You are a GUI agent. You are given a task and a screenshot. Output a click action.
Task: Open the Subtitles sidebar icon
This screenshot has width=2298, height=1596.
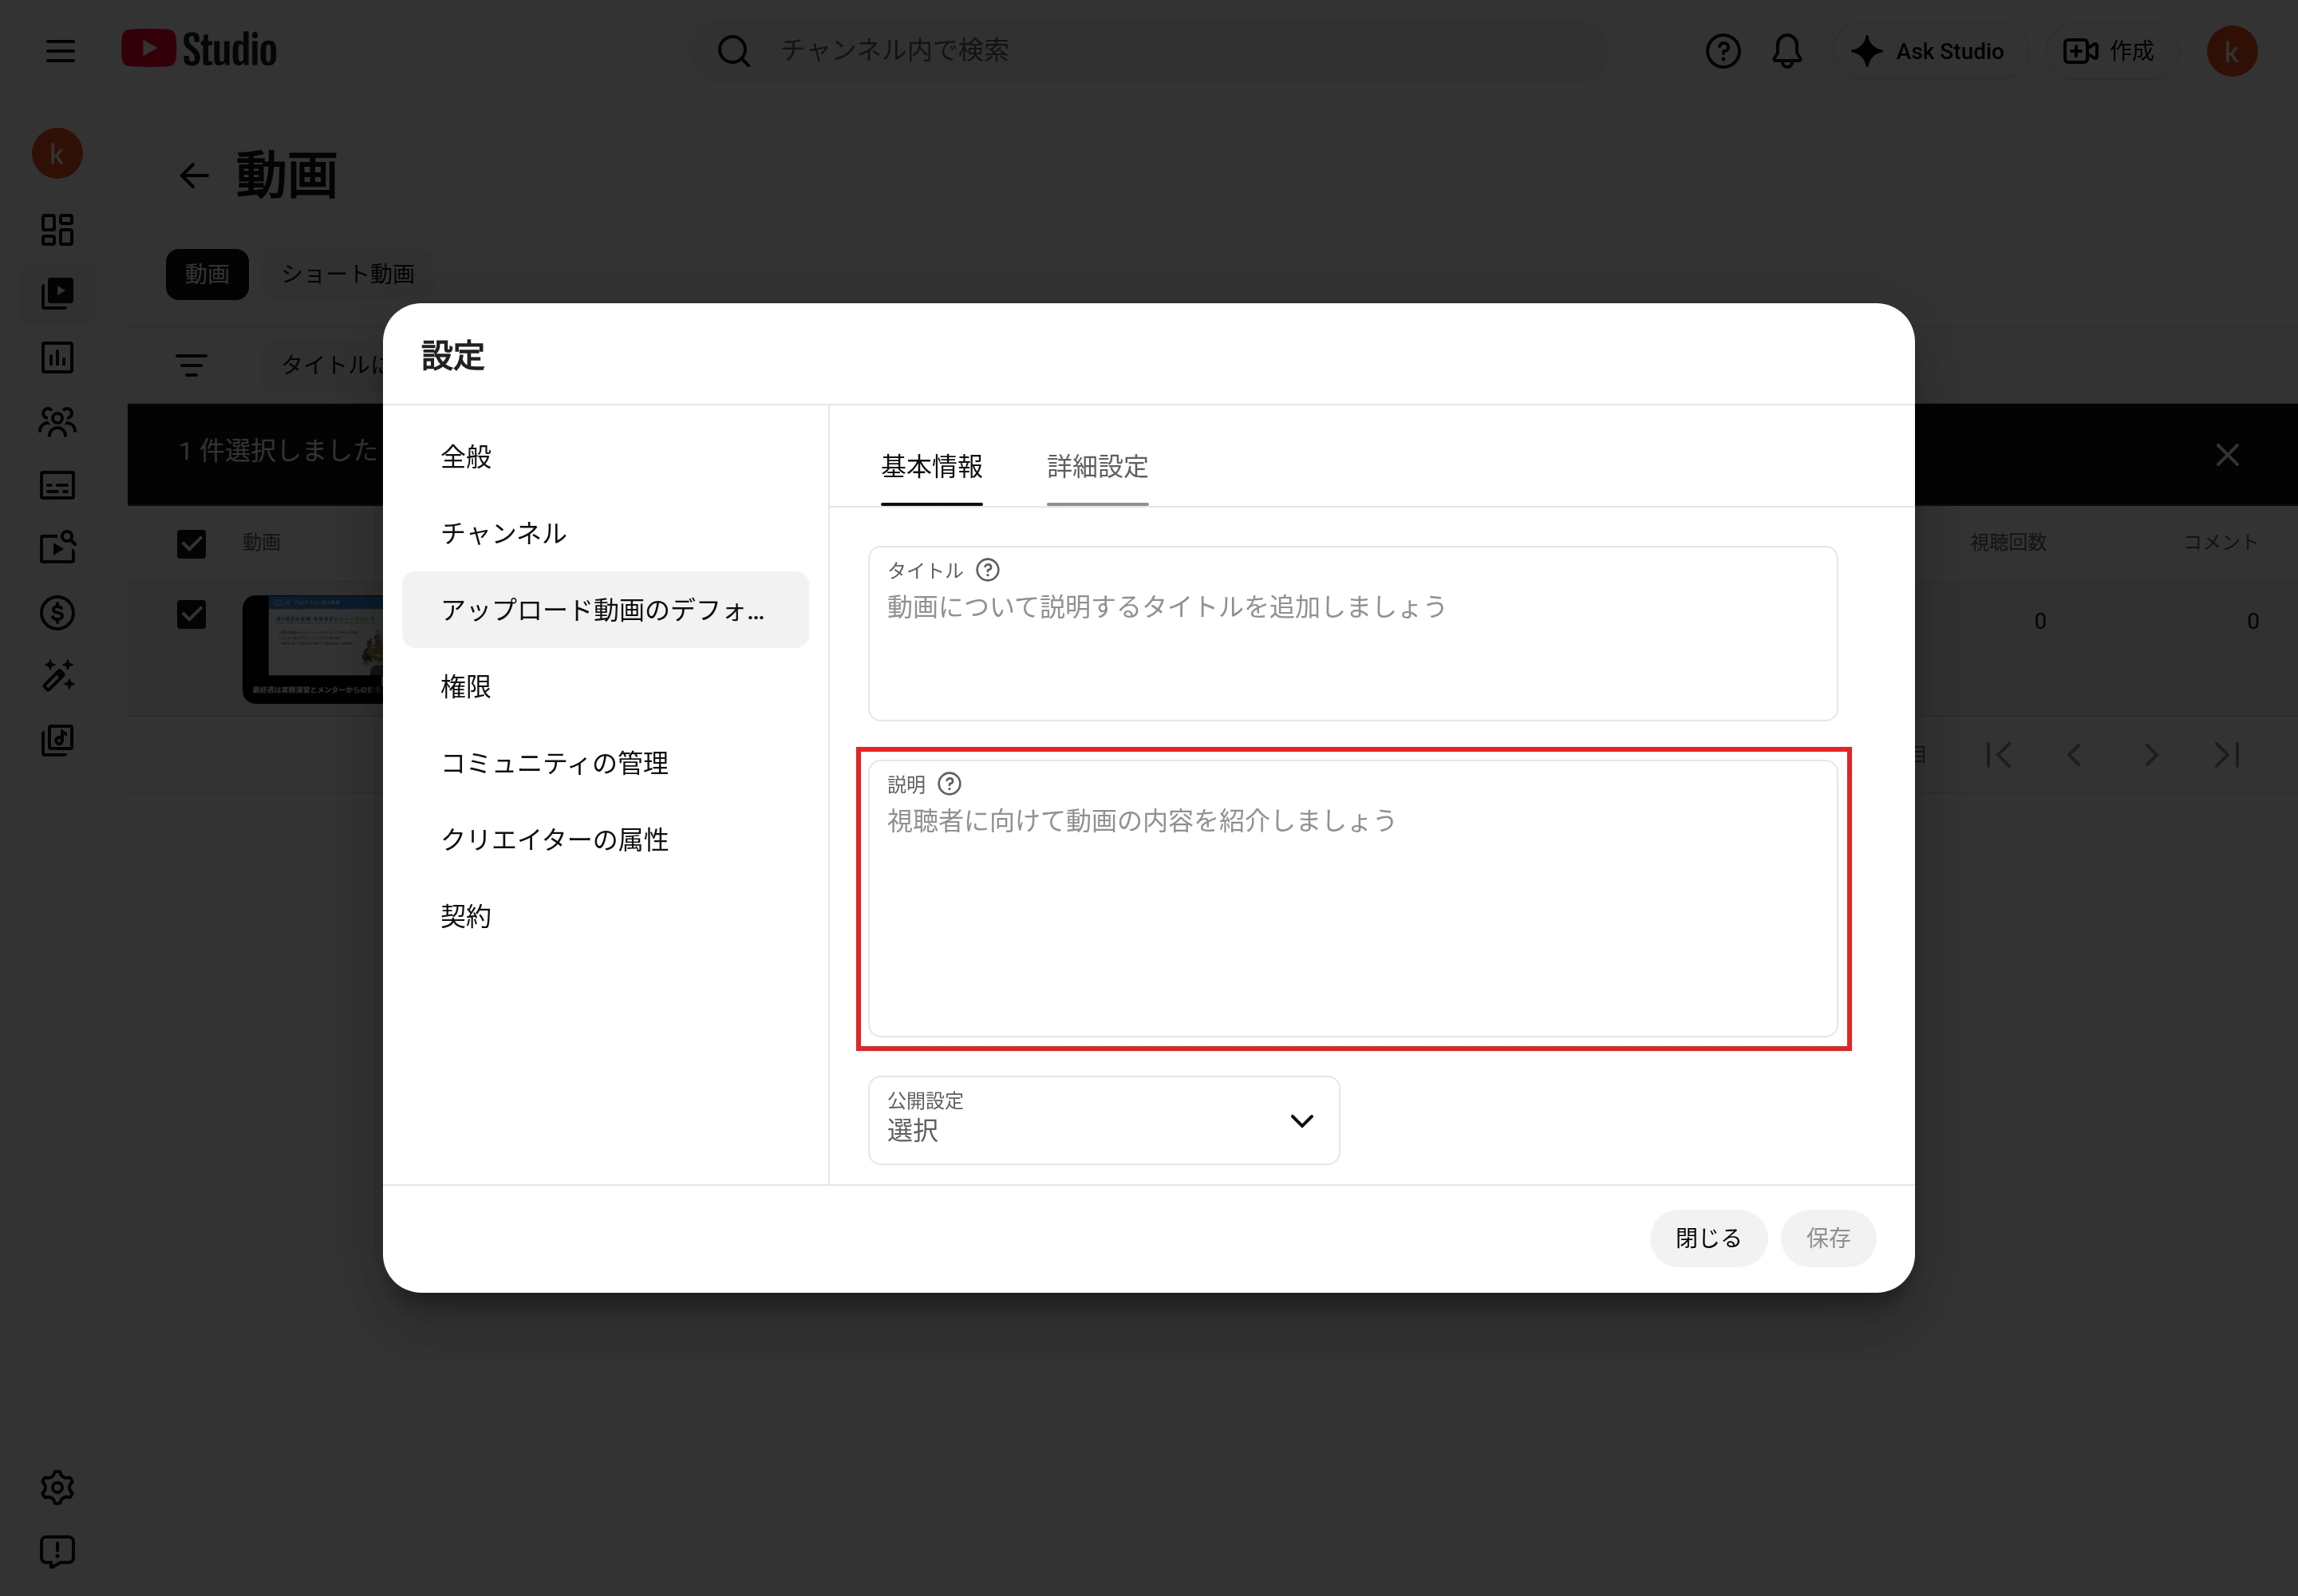coord(57,485)
